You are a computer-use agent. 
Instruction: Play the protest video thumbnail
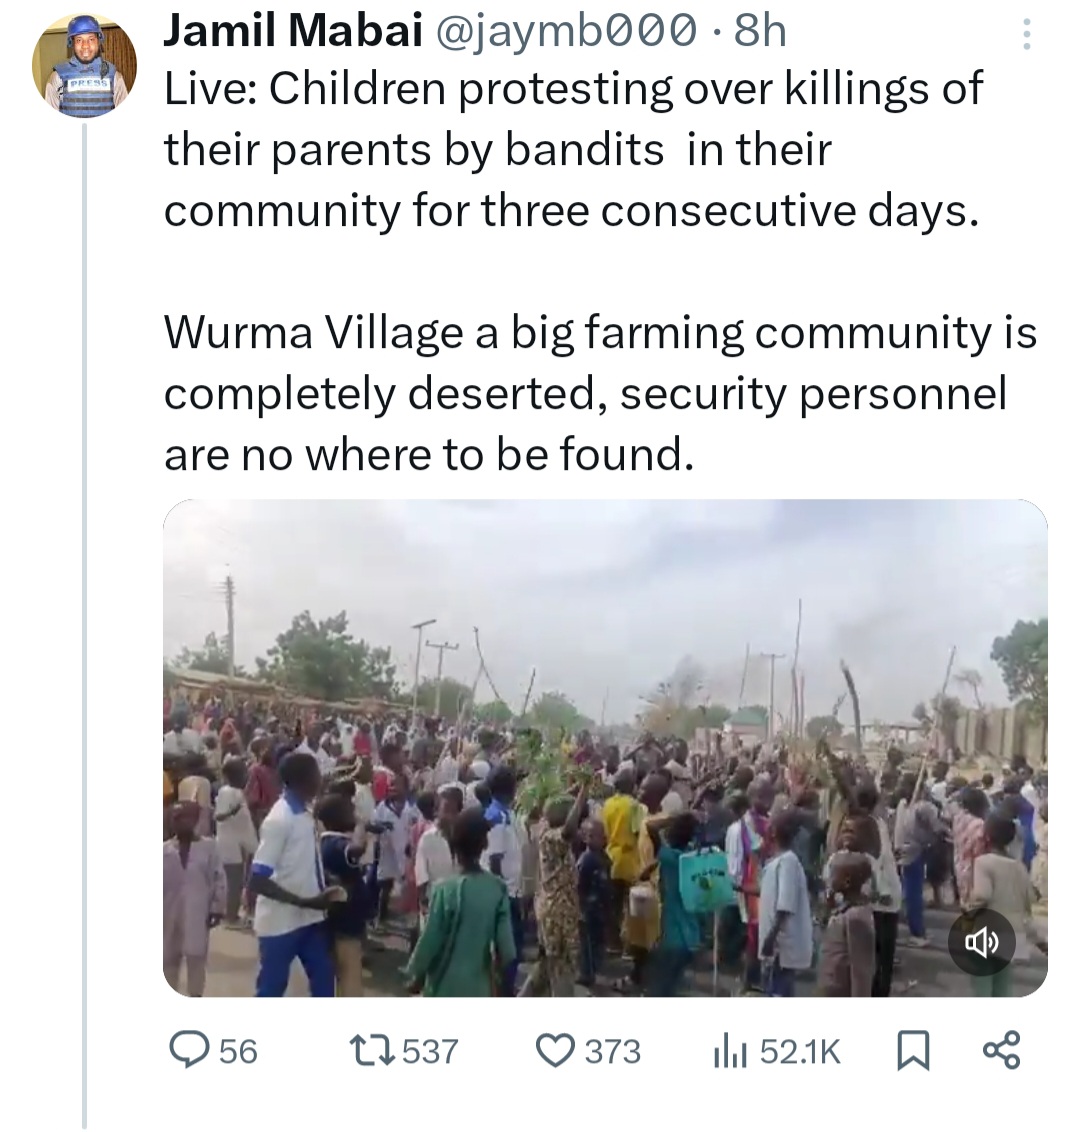(604, 748)
